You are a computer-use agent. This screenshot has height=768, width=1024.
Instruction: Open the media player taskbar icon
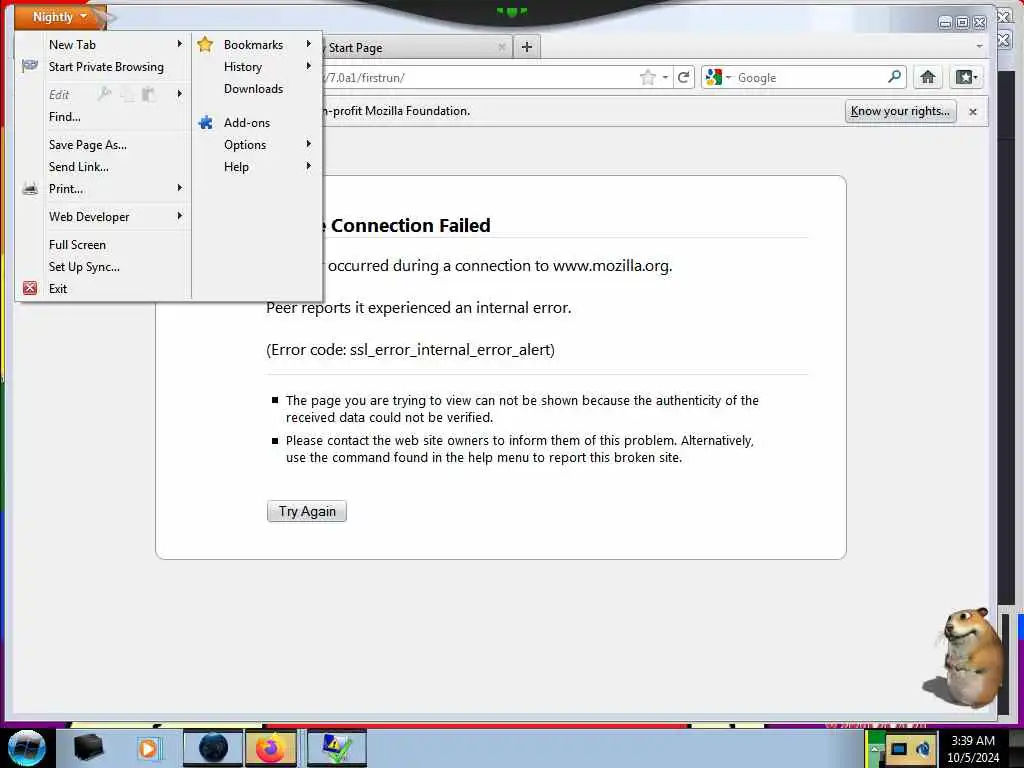click(x=149, y=748)
